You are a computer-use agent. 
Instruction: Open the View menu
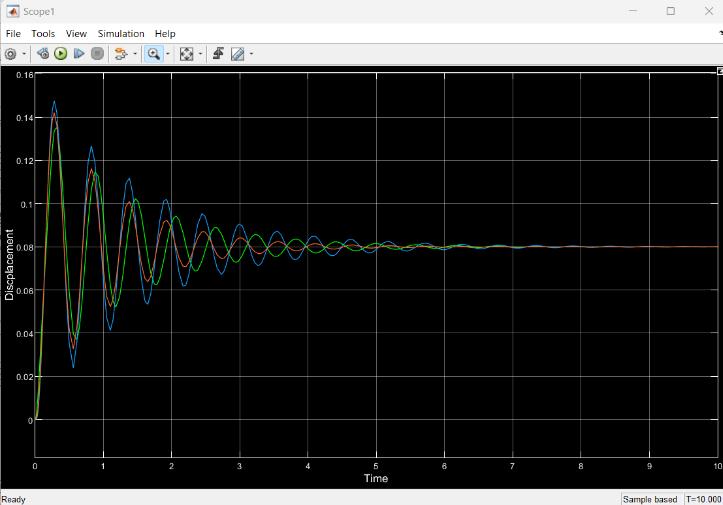tap(76, 34)
